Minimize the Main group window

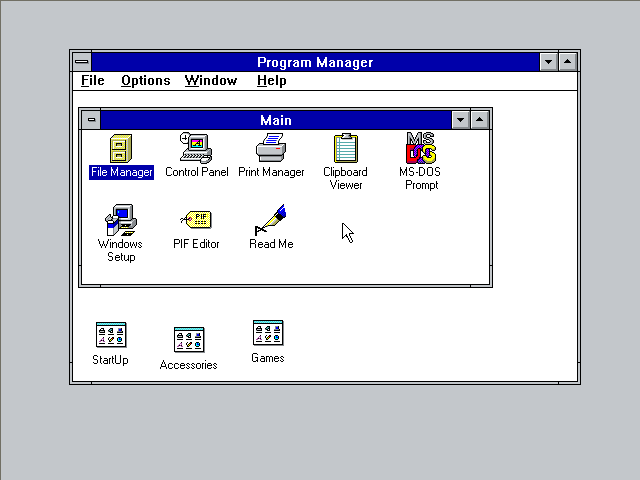click(460, 120)
